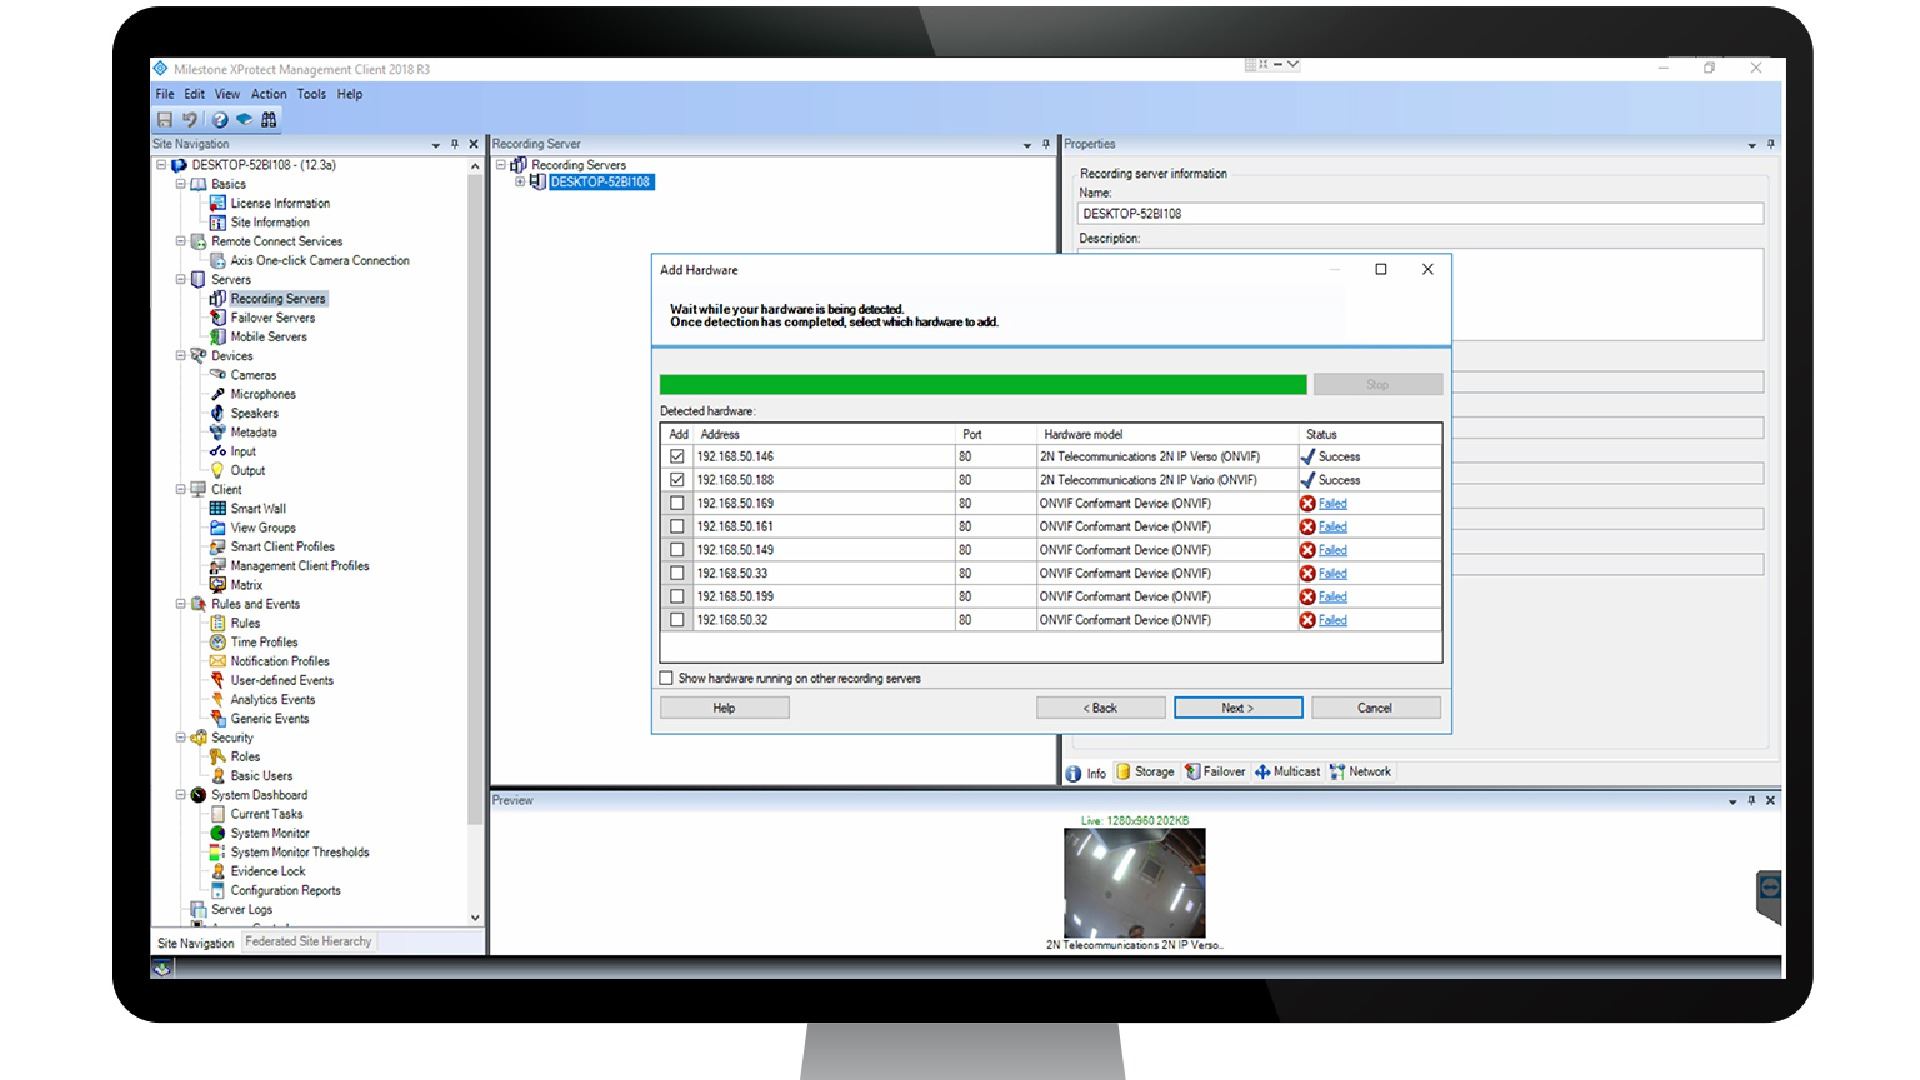This screenshot has width=1920, height=1080.
Task: Open the File menu
Action: [165, 94]
